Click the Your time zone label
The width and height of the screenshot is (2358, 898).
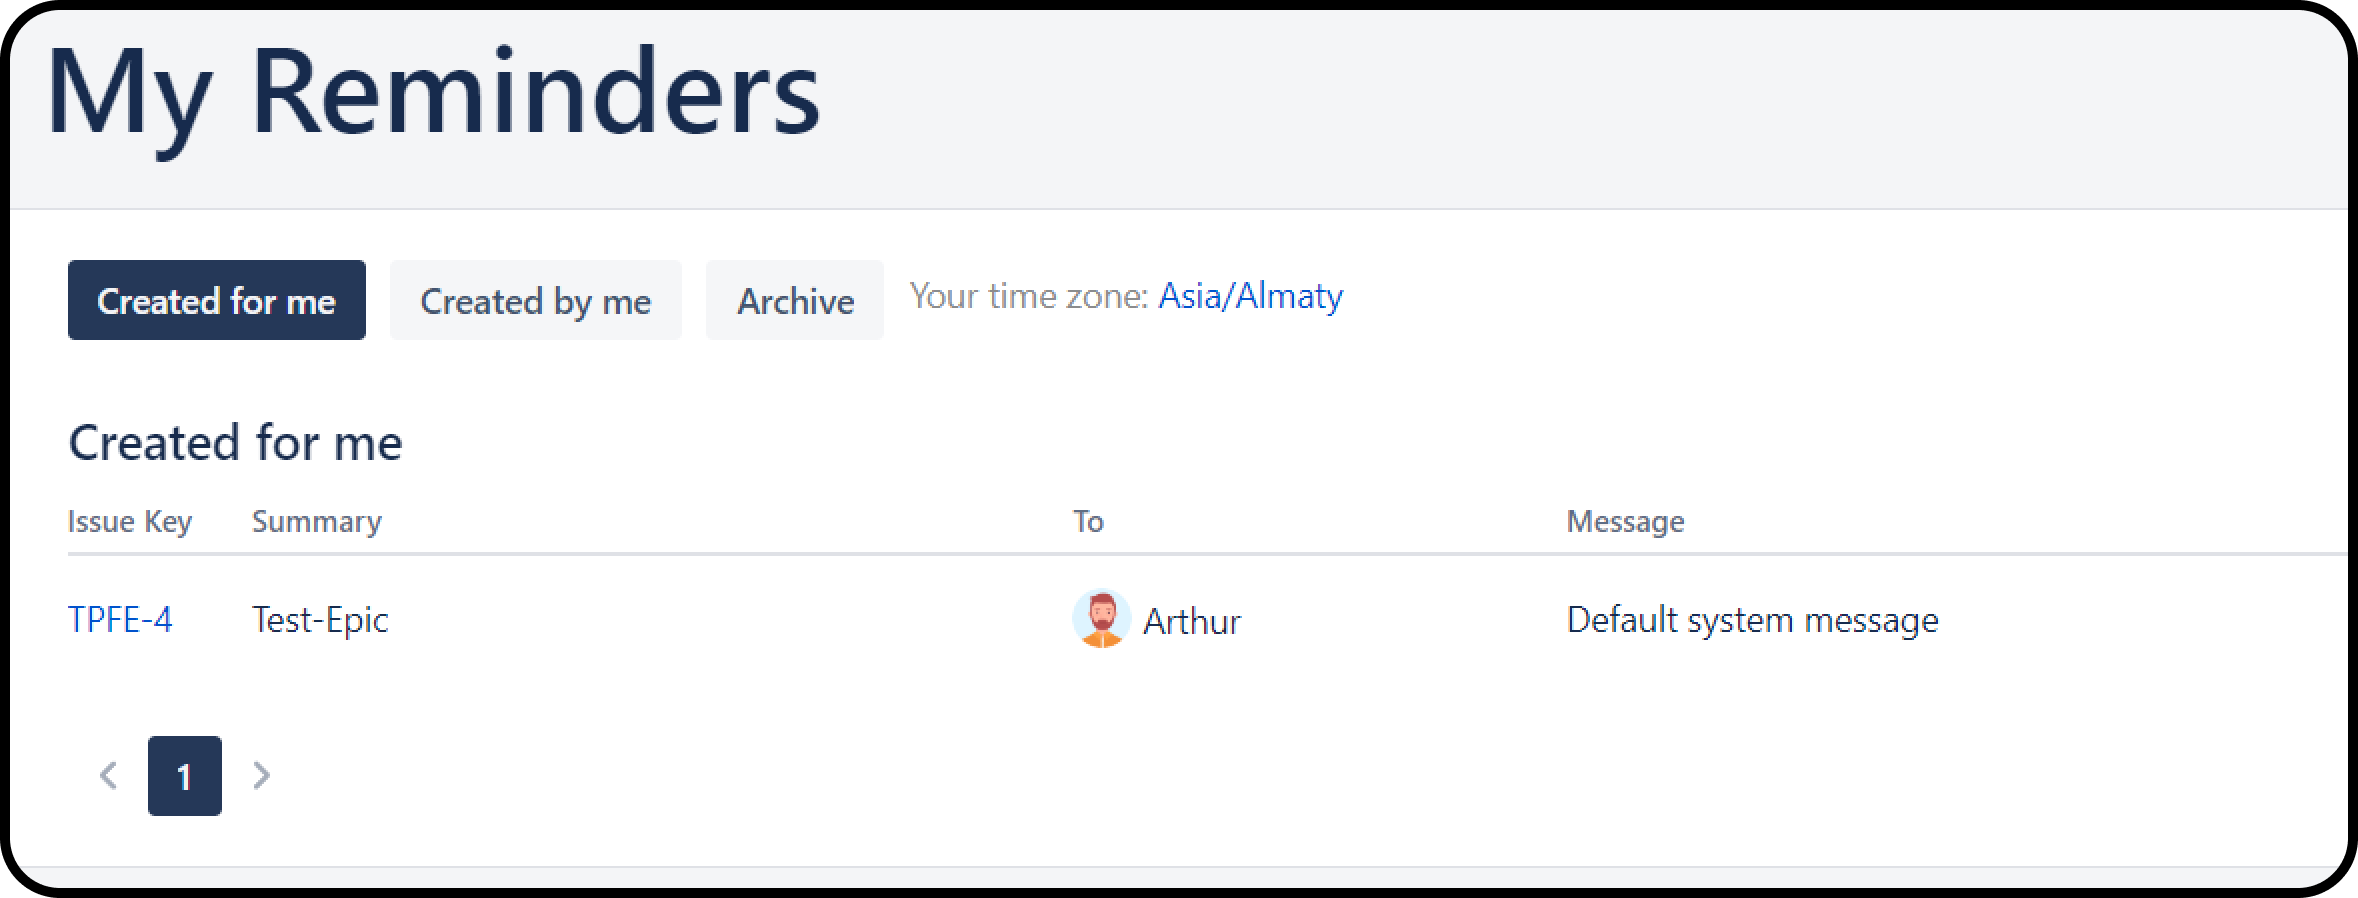(1029, 296)
